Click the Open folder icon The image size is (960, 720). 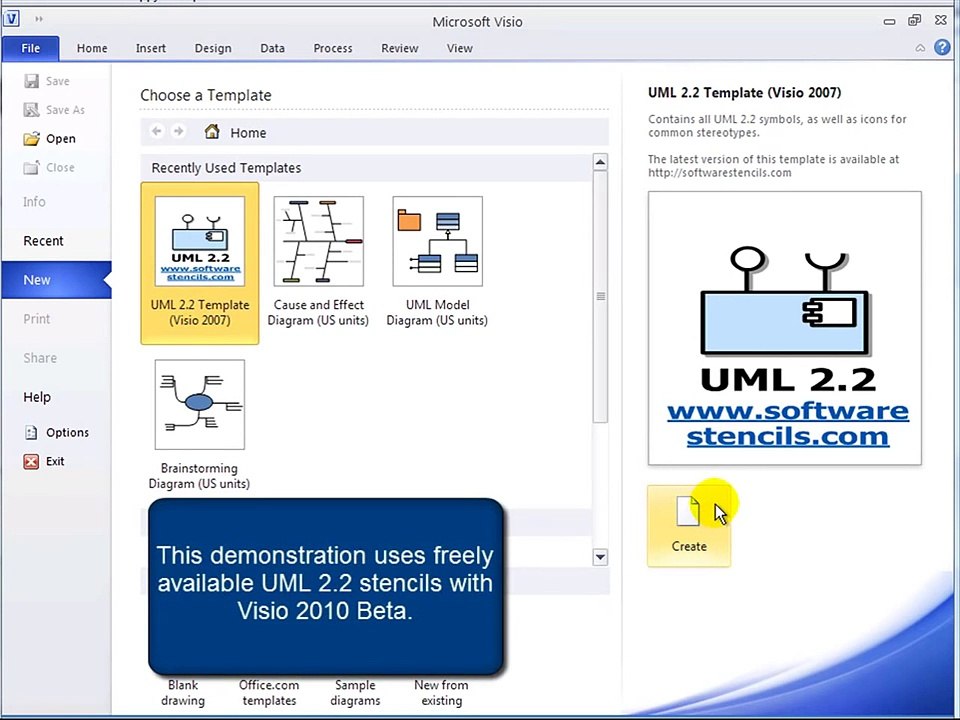point(31,138)
